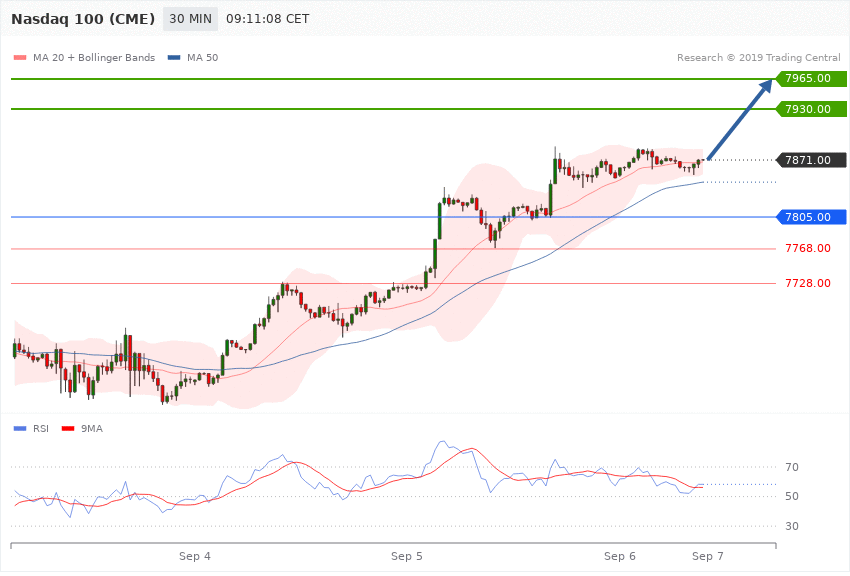
Task: Click the Sep 4 date axis label
Action: 195,556
